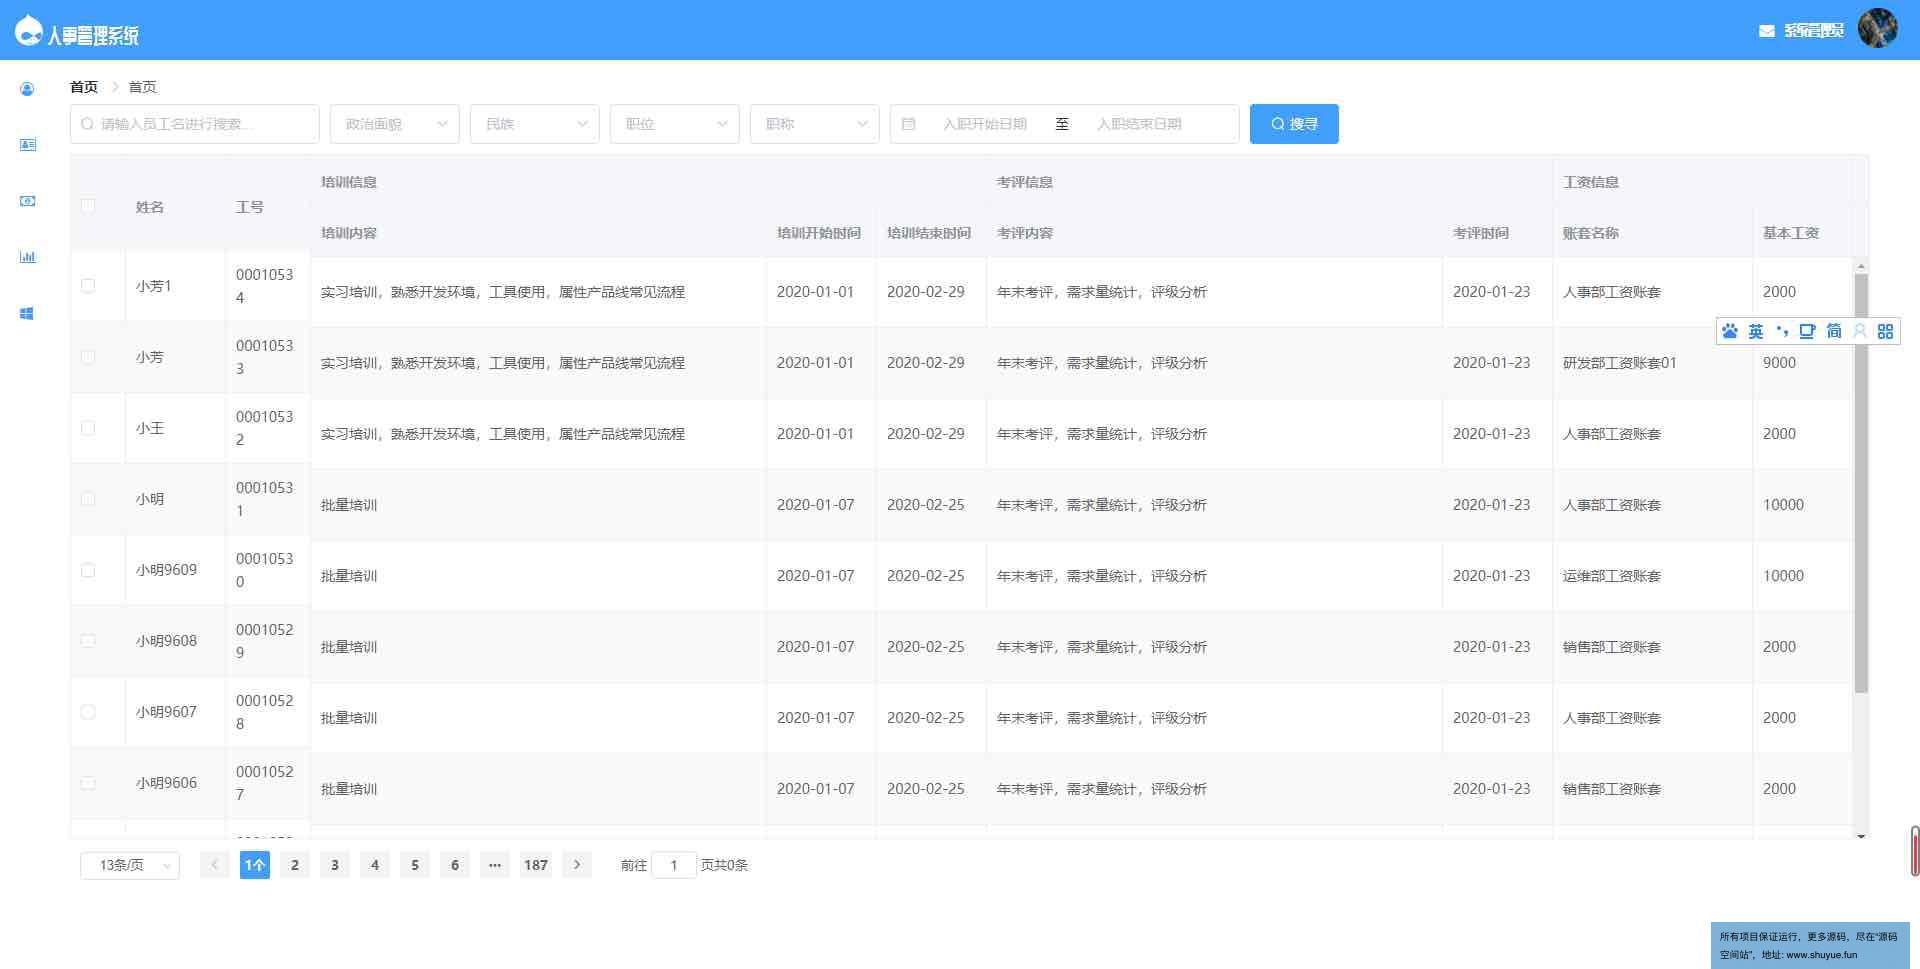Check the row for 小明9607
Screen dimensions: 1920x969
tap(88, 712)
